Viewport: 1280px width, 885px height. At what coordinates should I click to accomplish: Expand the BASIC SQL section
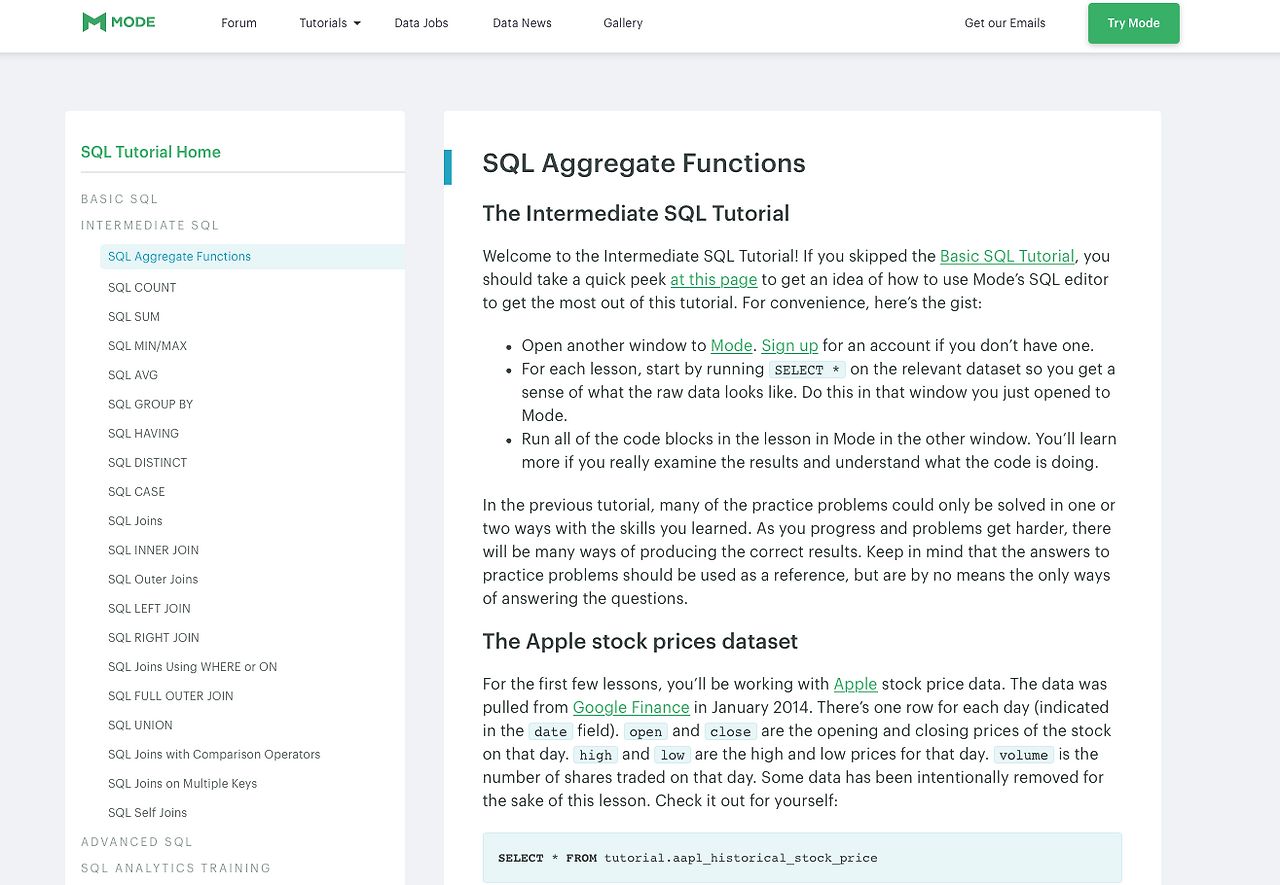click(120, 199)
